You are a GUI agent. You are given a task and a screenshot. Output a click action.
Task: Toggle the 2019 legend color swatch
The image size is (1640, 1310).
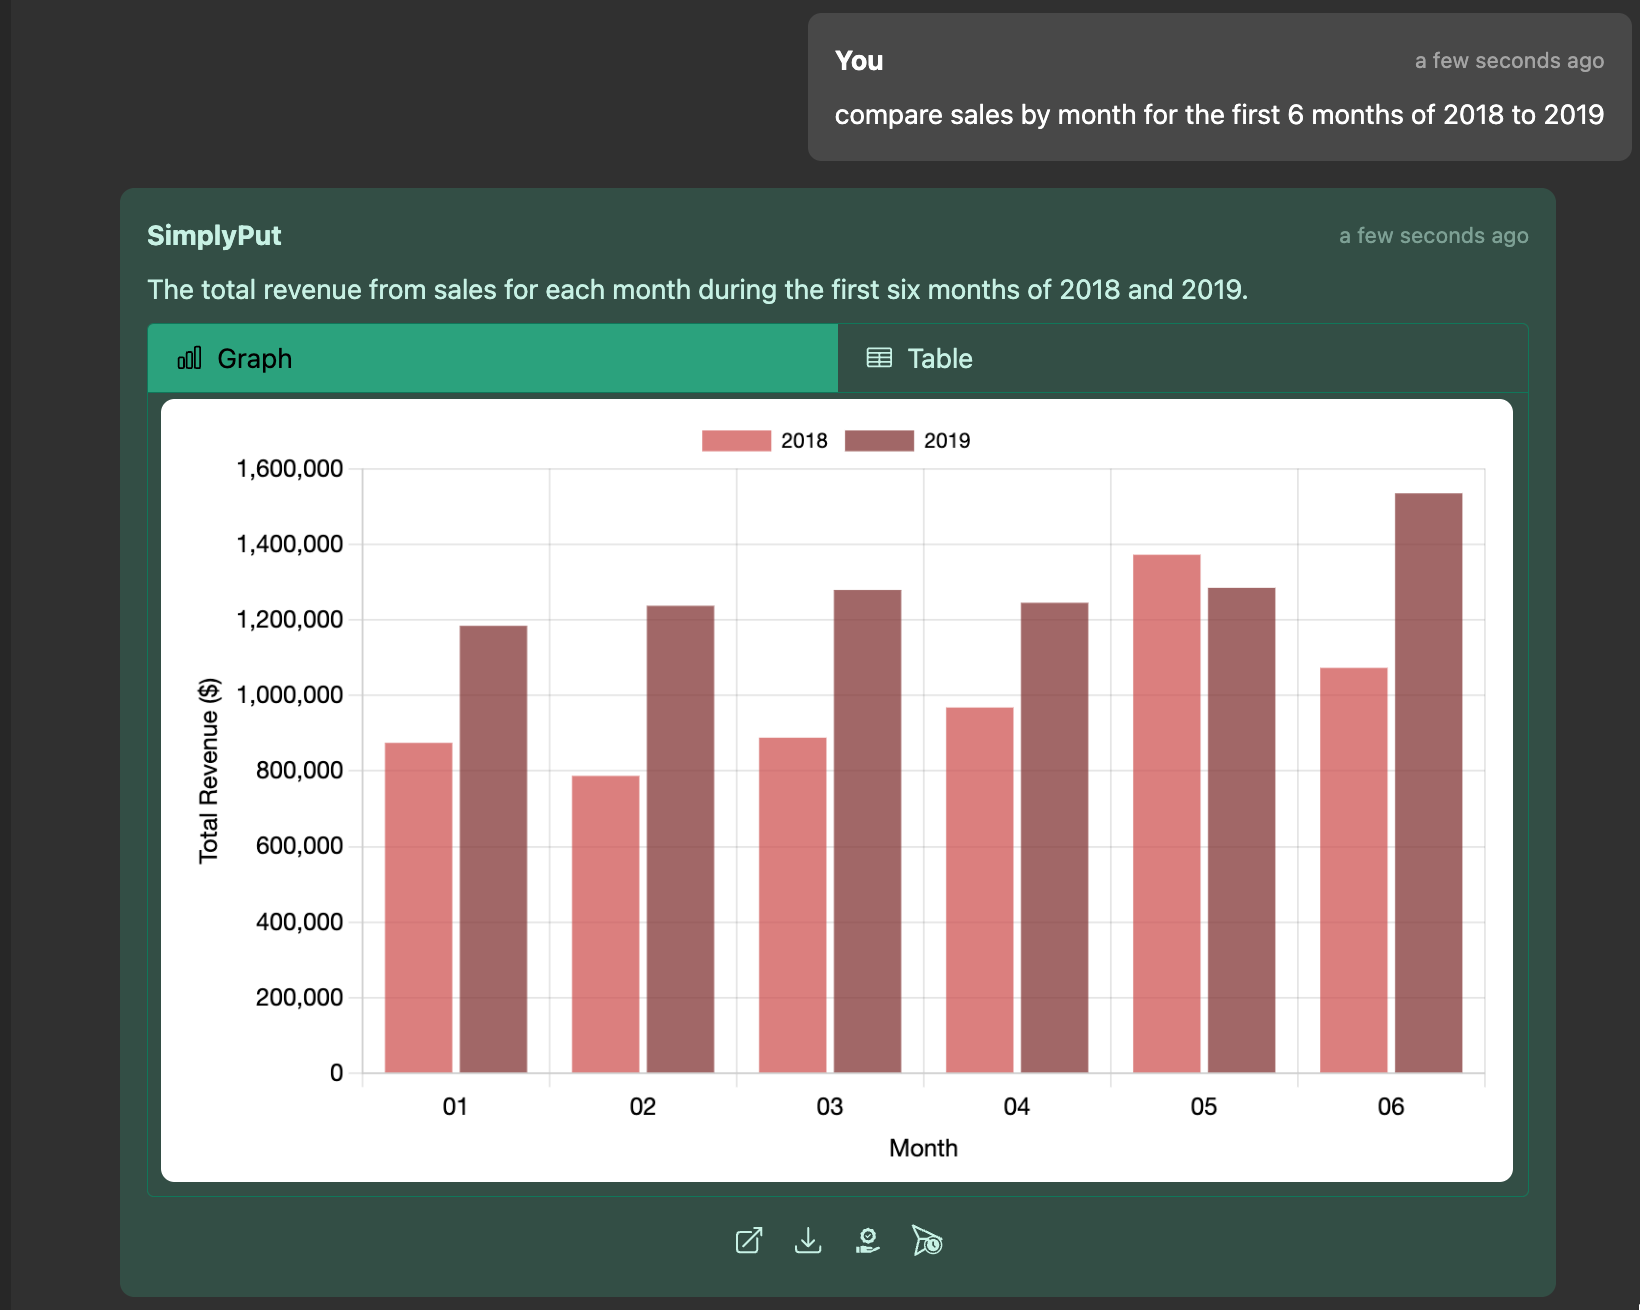879,441
